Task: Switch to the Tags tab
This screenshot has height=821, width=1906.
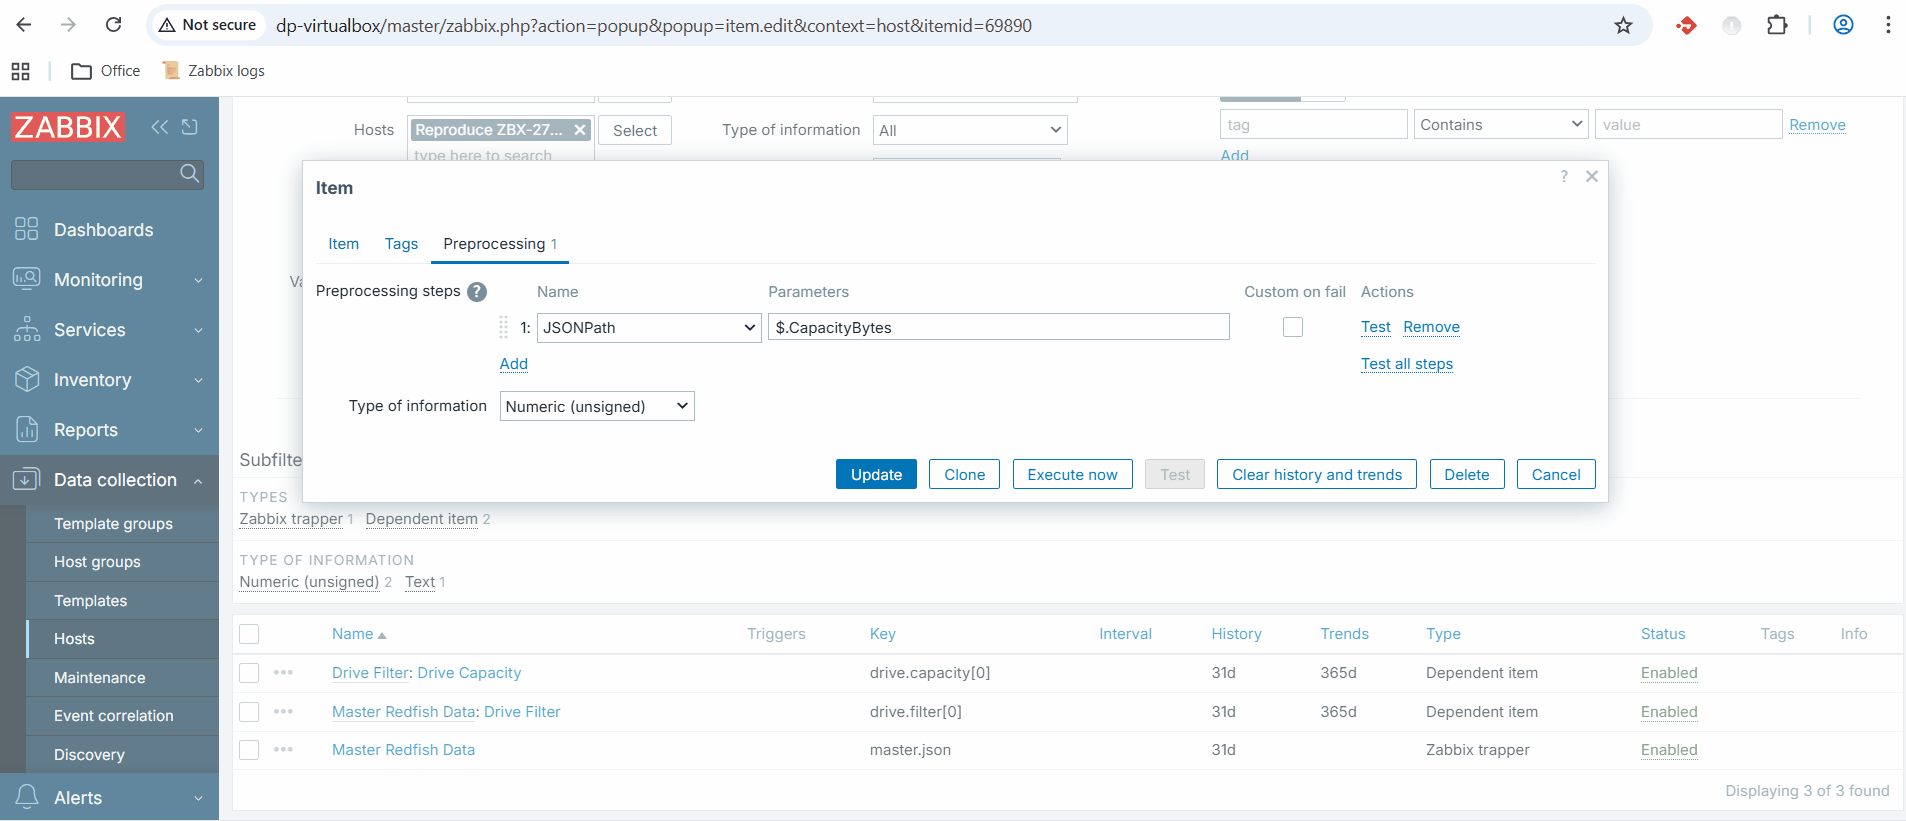Action: (401, 244)
